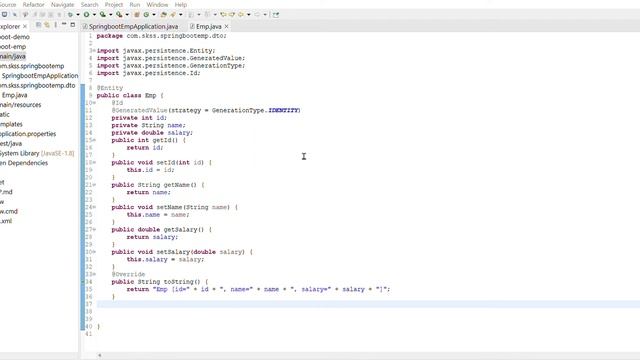The image size is (640, 360).
Task: Collapse the setName method fold marker
Action: (94, 207)
